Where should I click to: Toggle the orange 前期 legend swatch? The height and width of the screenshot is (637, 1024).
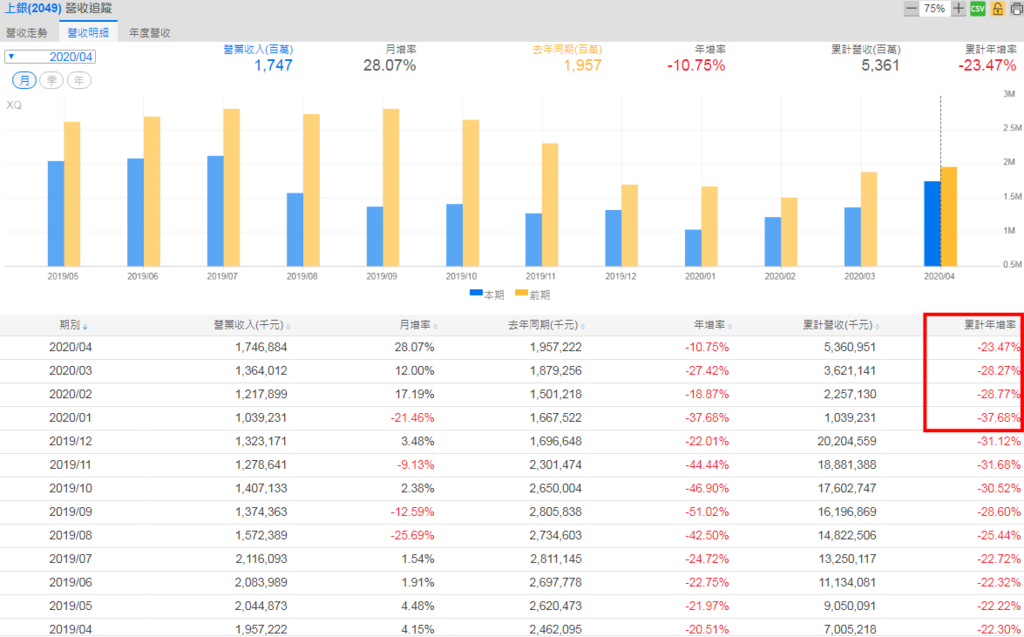click(x=521, y=293)
